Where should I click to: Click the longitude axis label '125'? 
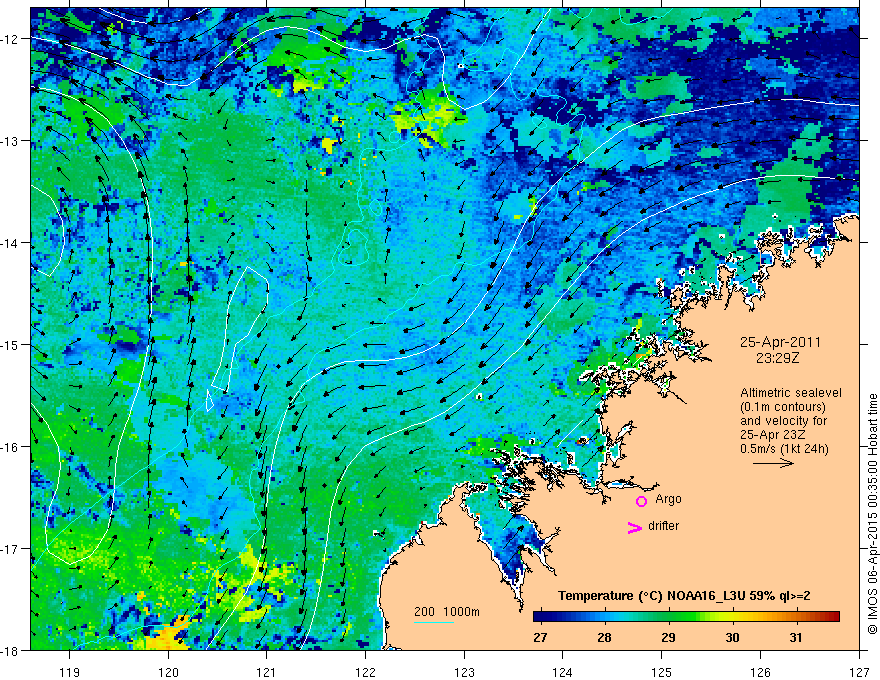tap(662, 672)
